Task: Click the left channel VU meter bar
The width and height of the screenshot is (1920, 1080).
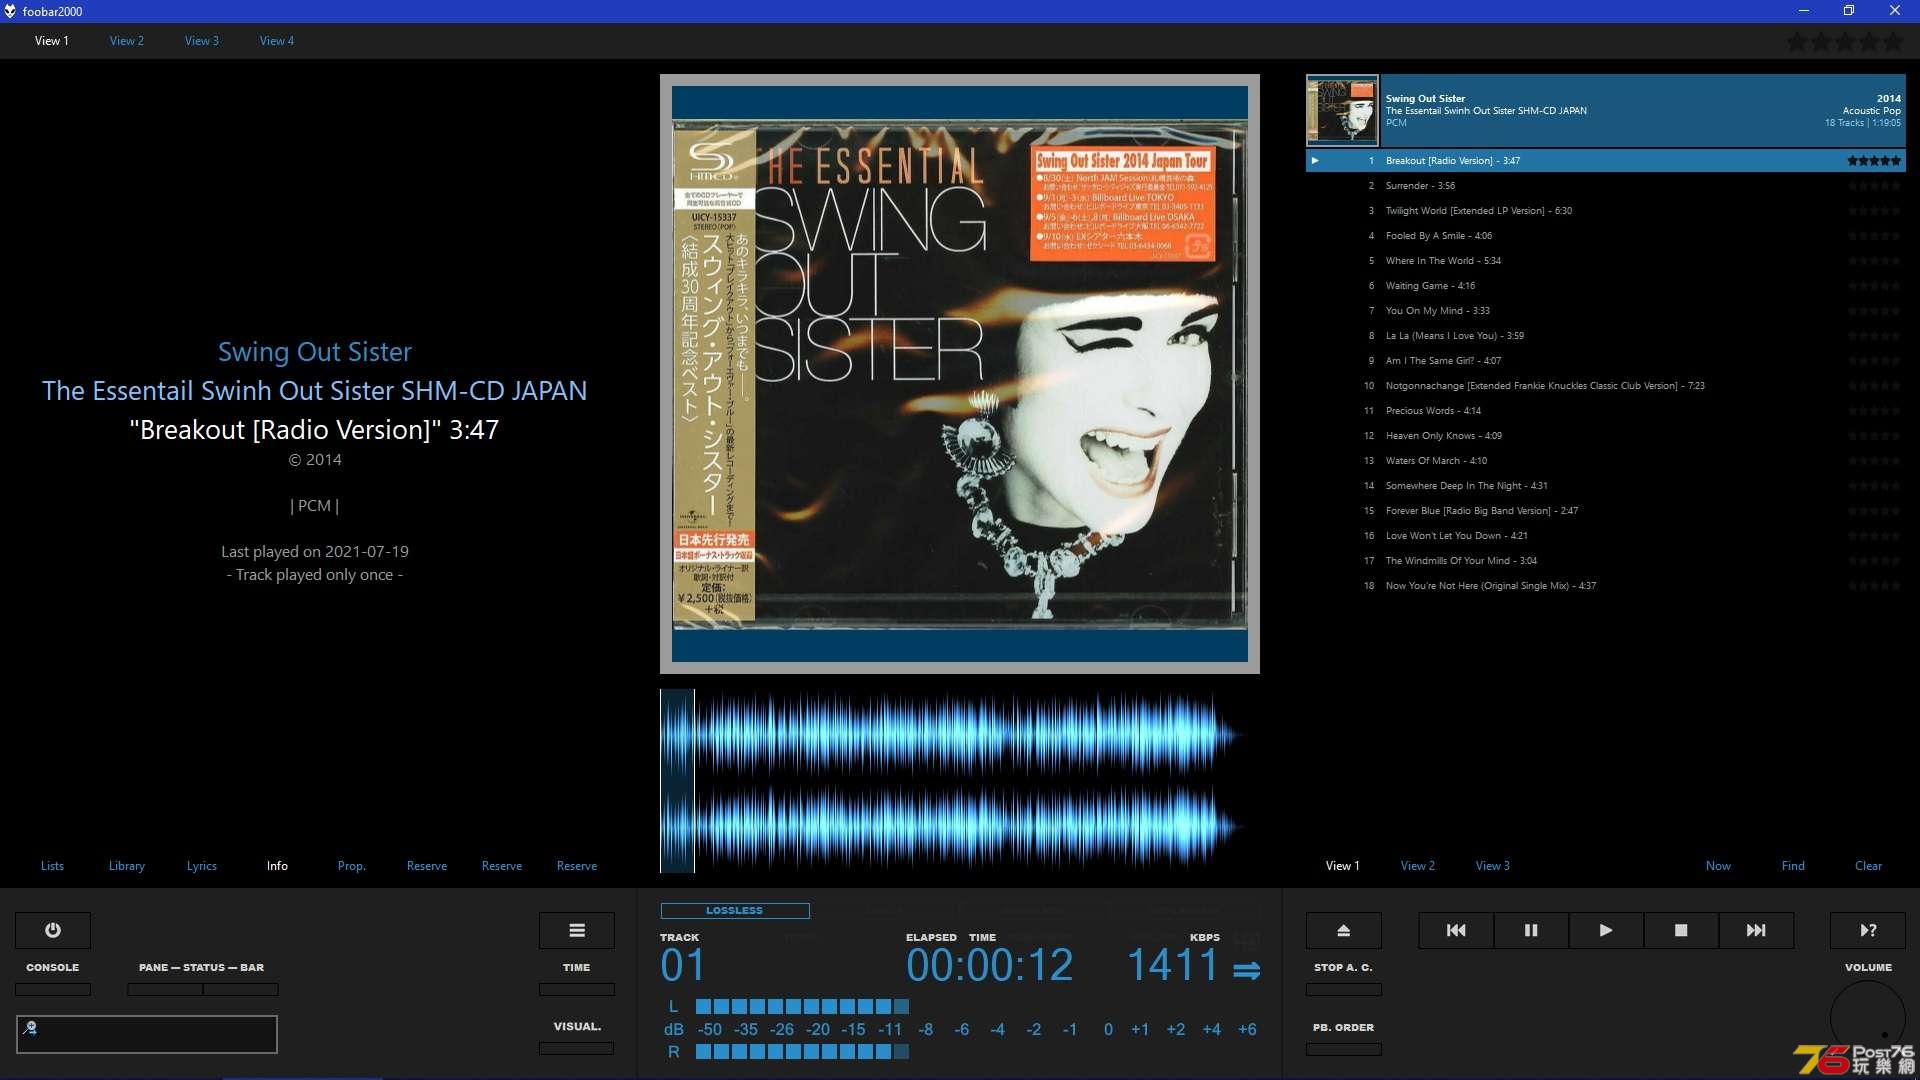Action: (802, 1006)
